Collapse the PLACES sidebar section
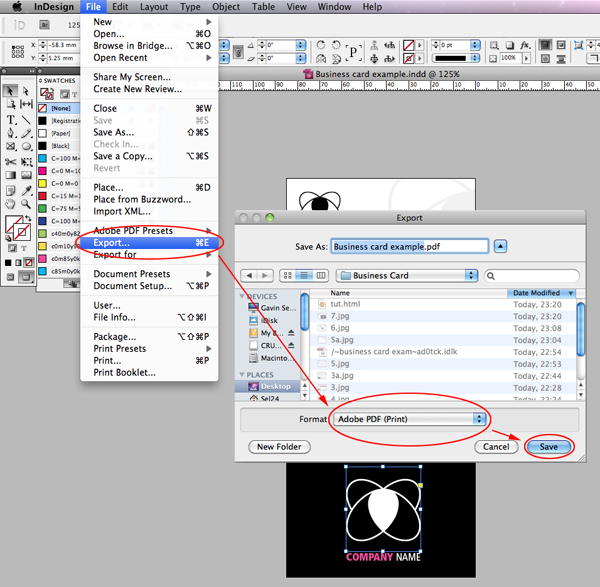The height and width of the screenshot is (587, 600). coord(242,375)
